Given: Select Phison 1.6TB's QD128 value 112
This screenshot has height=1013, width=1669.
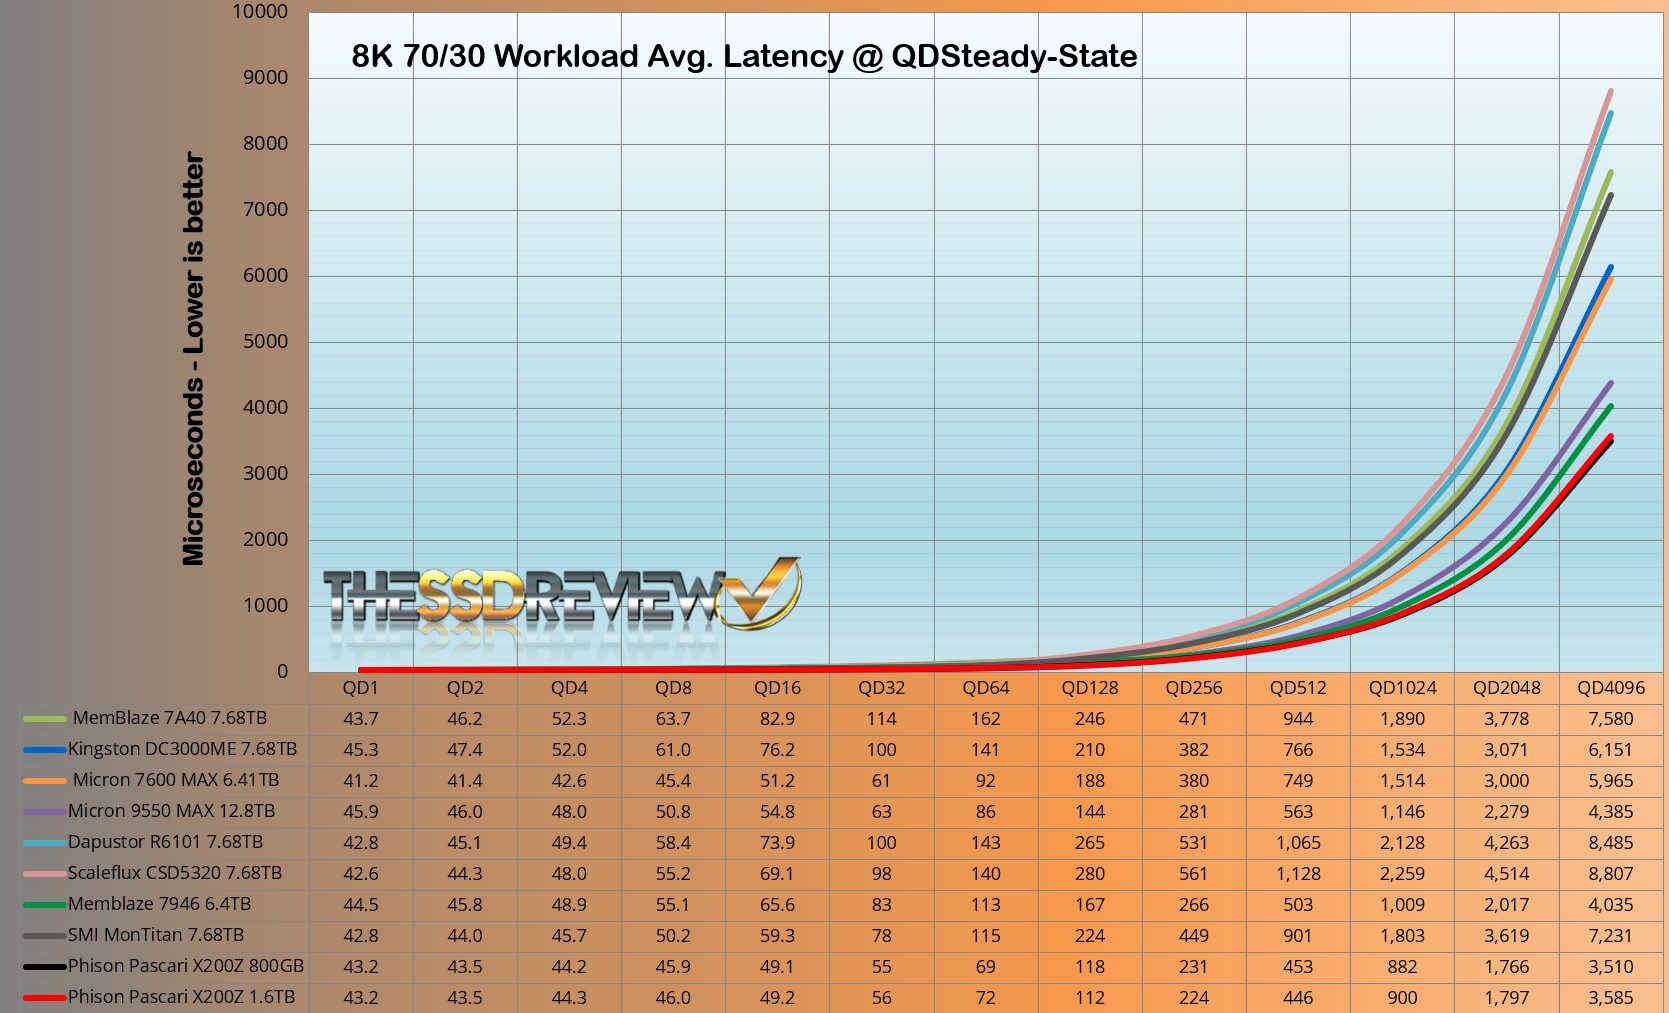Looking at the screenshot, I should [1090, 998].
